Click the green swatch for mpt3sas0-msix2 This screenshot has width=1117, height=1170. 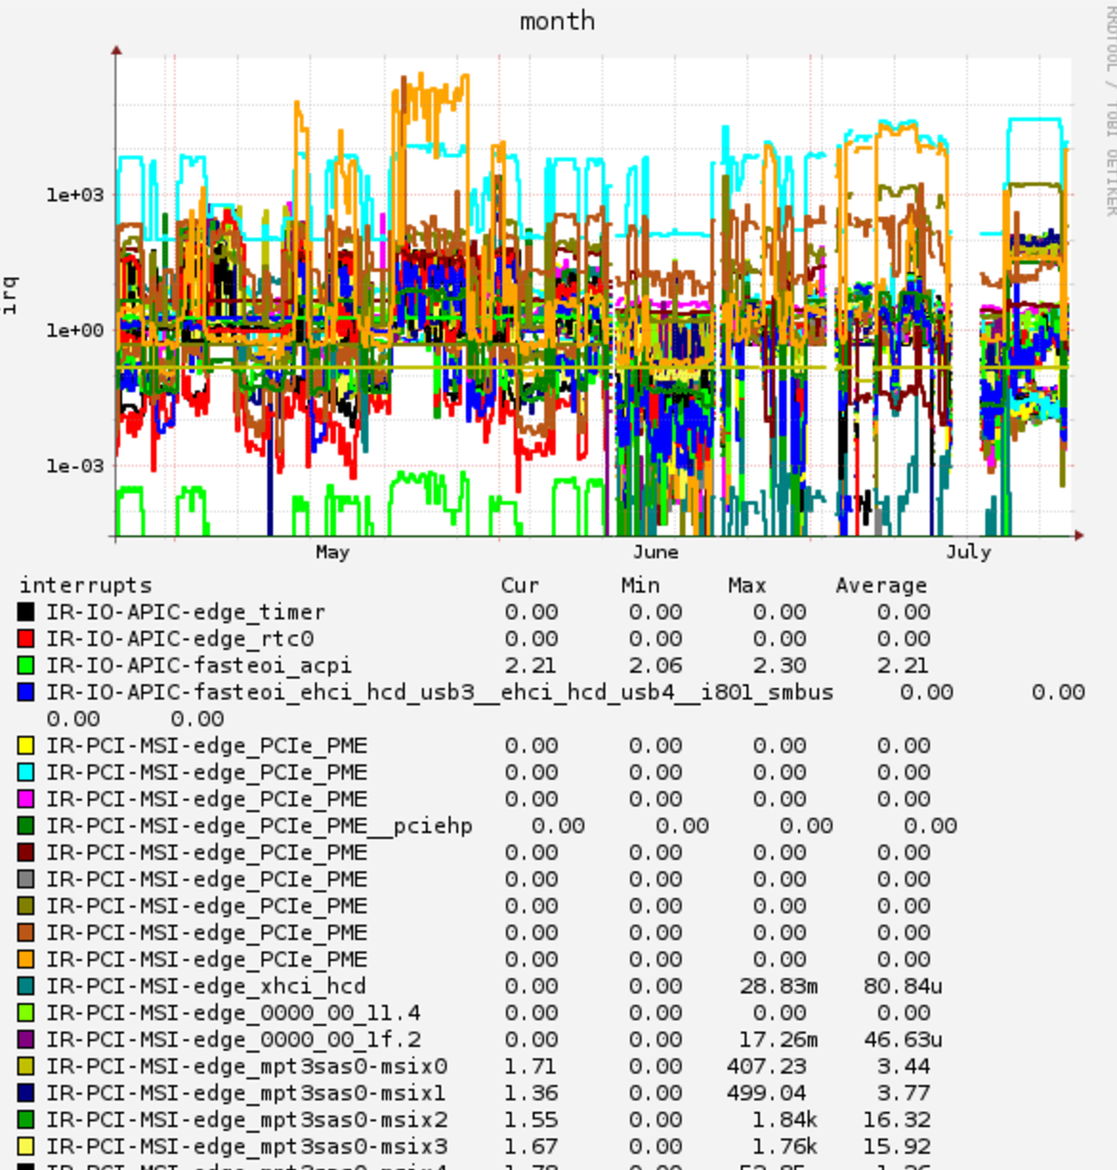(26, 1119)
